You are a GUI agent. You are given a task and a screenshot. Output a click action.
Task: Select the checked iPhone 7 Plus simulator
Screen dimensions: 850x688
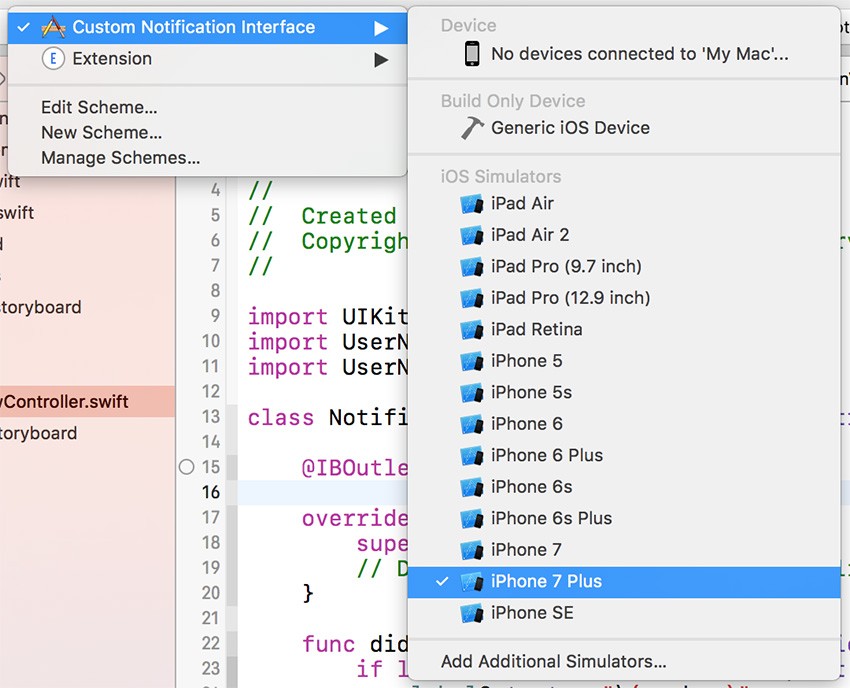(624, 582)
